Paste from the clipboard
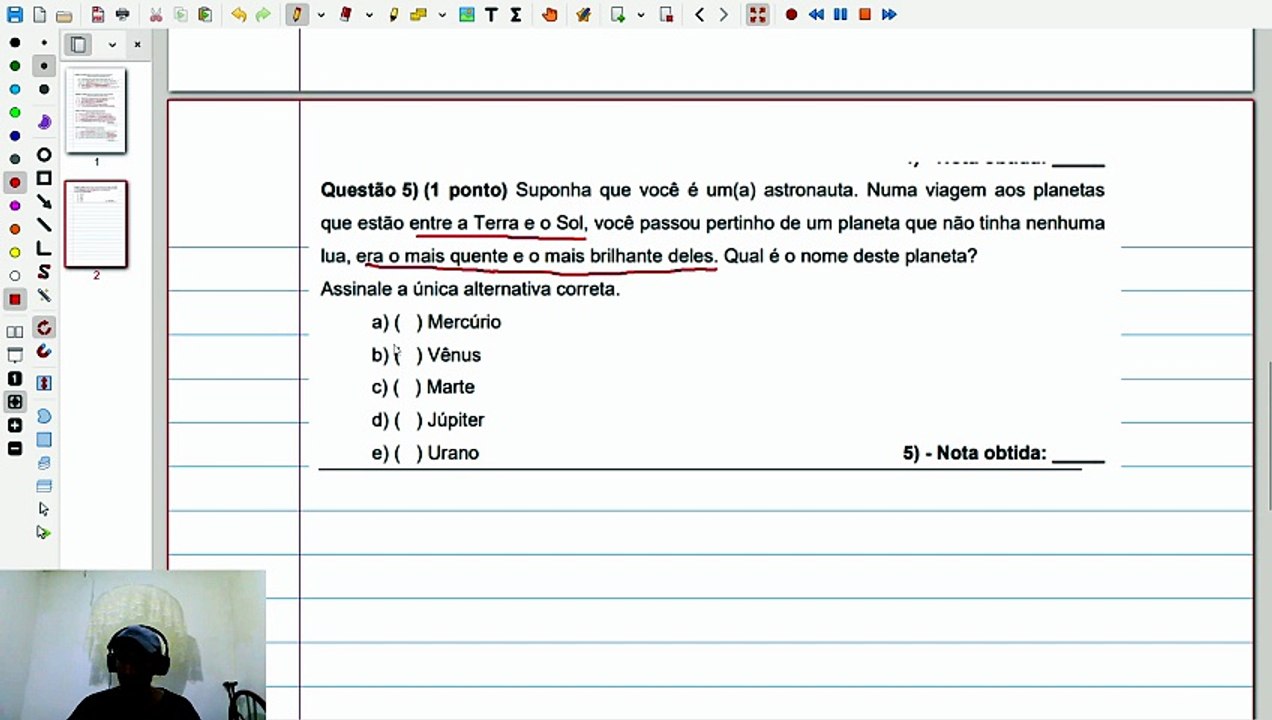This screenshot has height=720, width=1272. [205, 15]
